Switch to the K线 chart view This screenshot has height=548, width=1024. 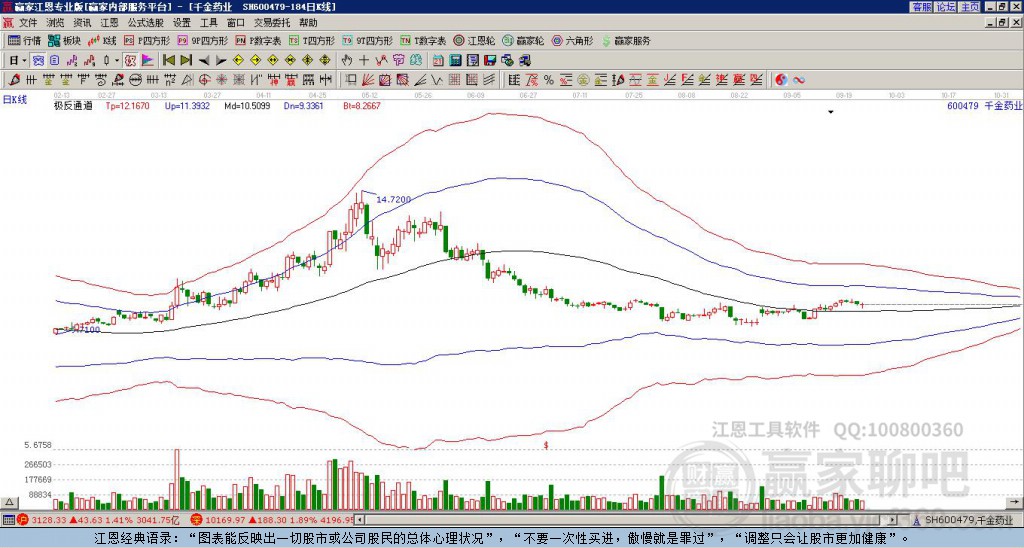102,40
